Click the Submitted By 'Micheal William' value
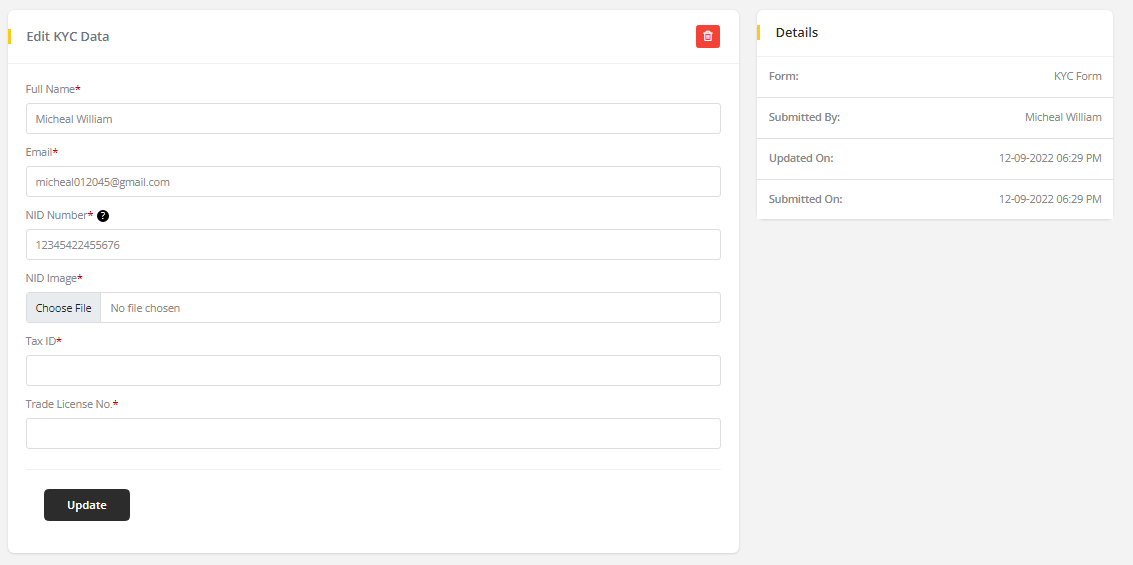 point(1063,117)
